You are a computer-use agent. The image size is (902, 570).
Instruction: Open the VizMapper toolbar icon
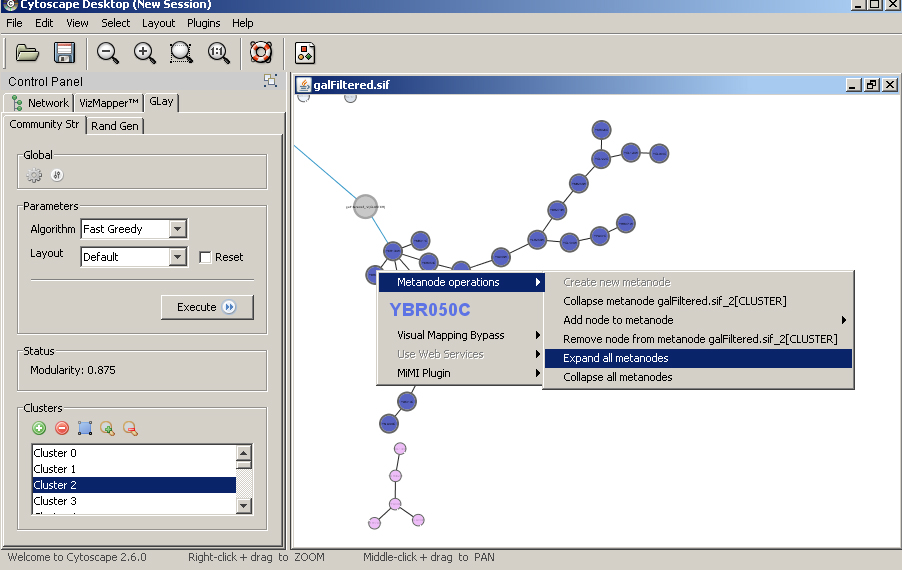pos(306,53)
